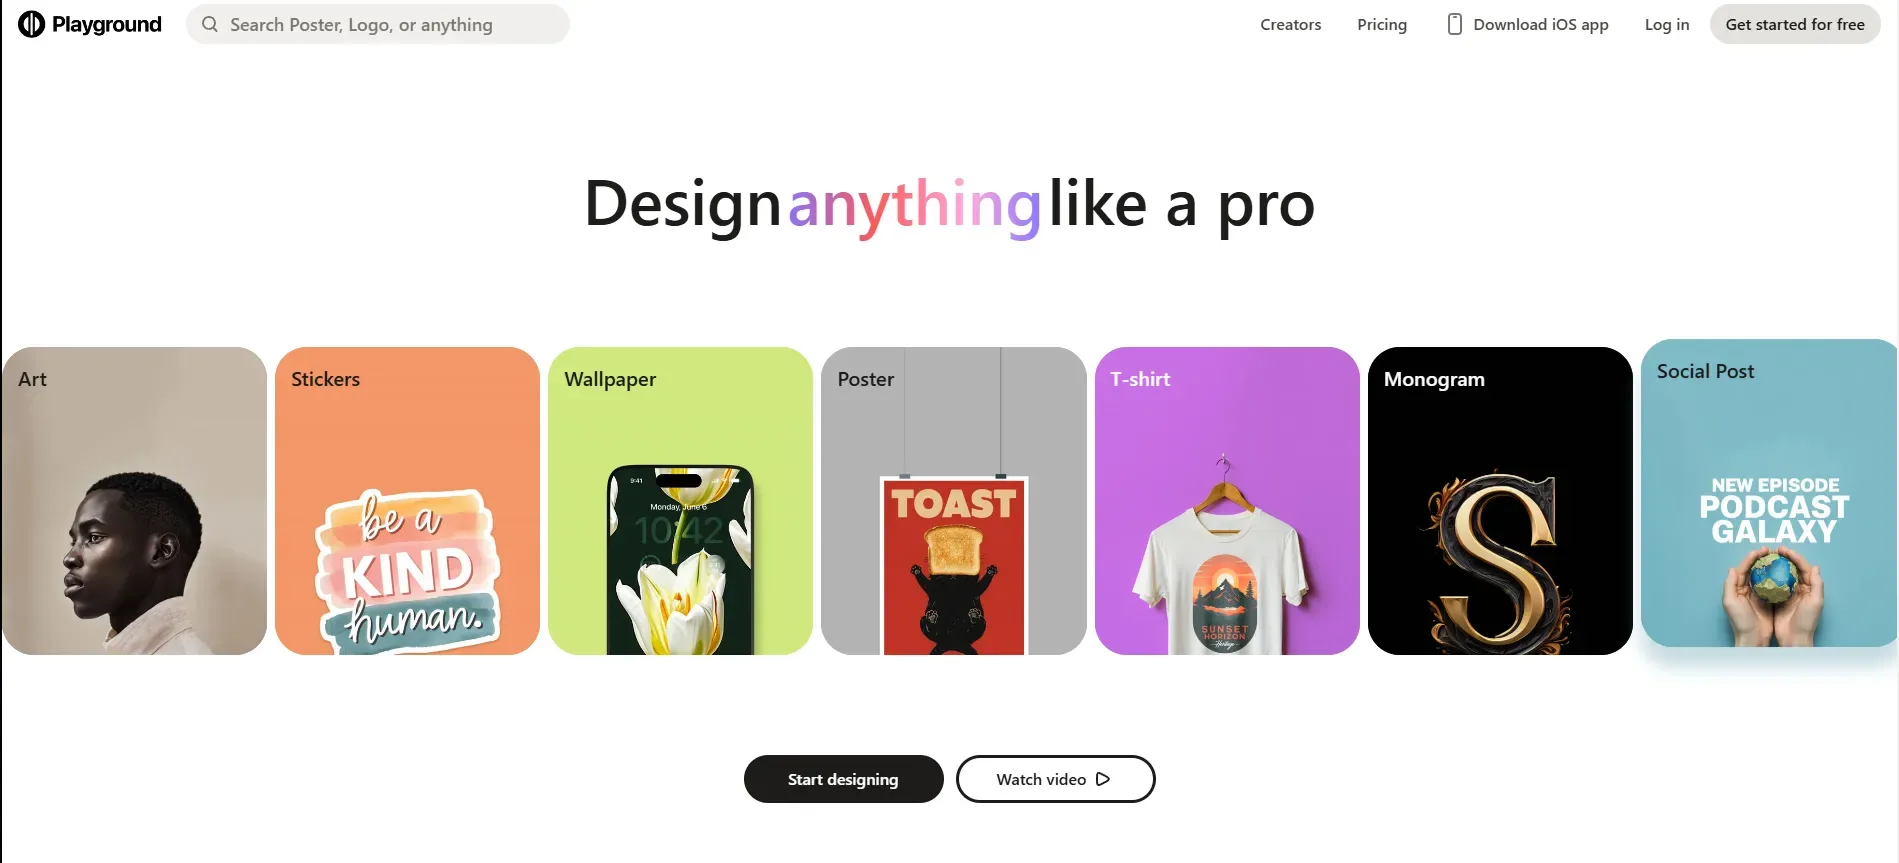Image resolution: width=1899 pixels, height=863 pixels.
Task: Click the Download iOS app link
Action: click(x=1528, y=24)
